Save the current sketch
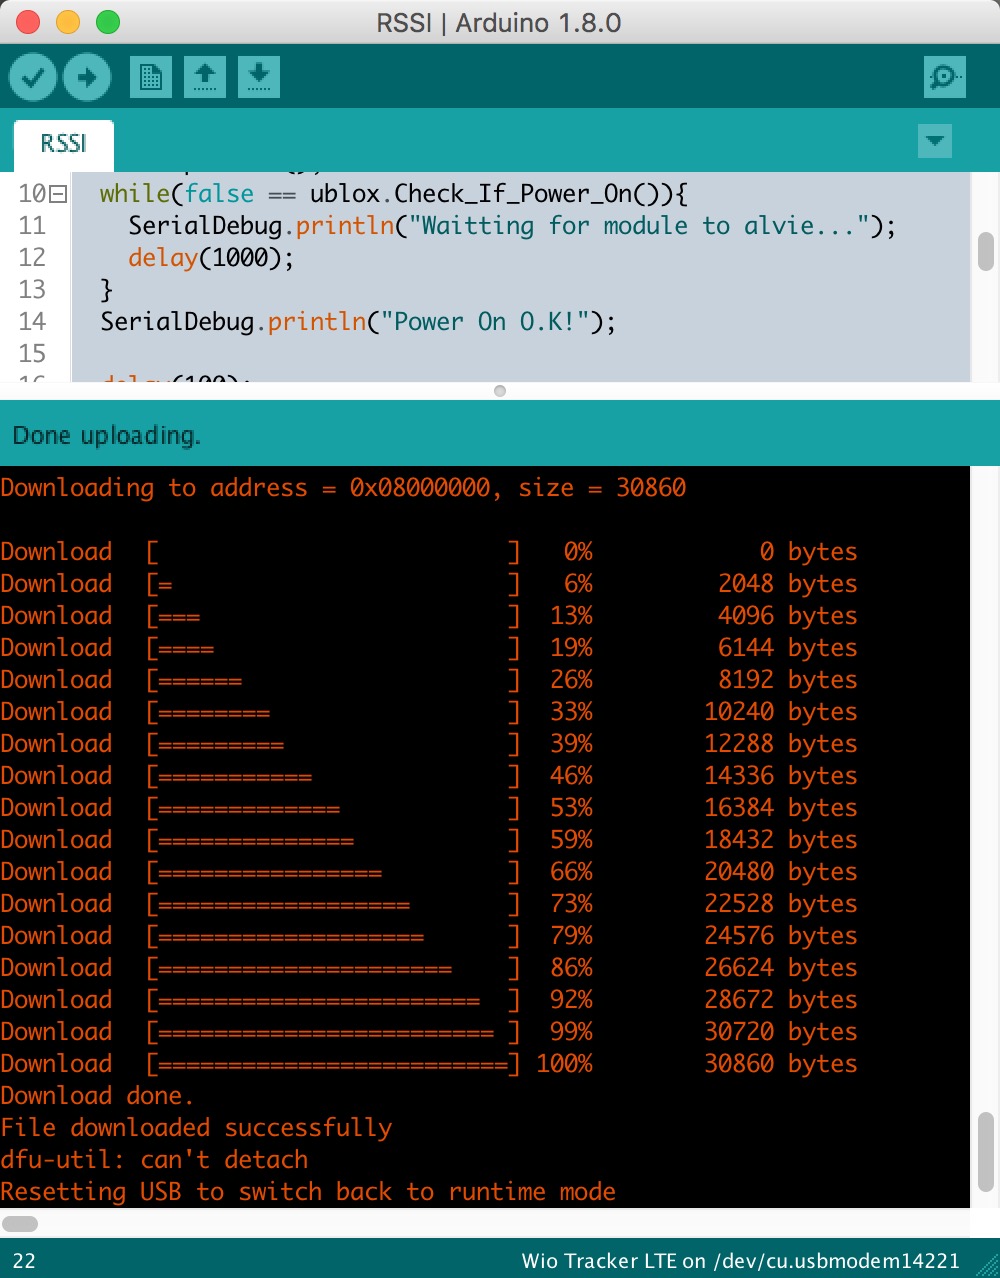The image size is (1000, 1278). [x=259, y=77]
